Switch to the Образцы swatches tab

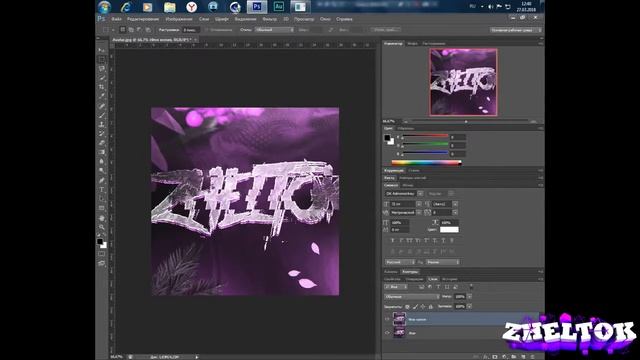point(406,129)
